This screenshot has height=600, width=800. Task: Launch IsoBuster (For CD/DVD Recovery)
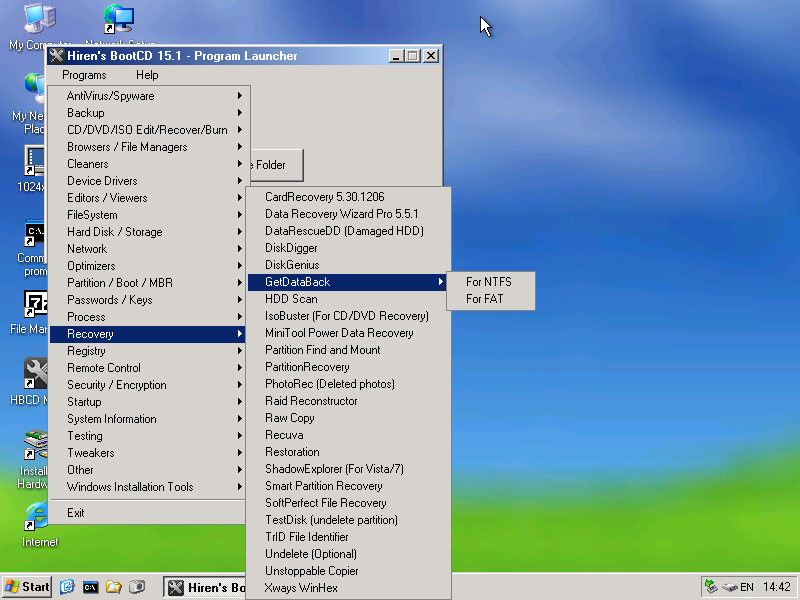tap(348, 316)
